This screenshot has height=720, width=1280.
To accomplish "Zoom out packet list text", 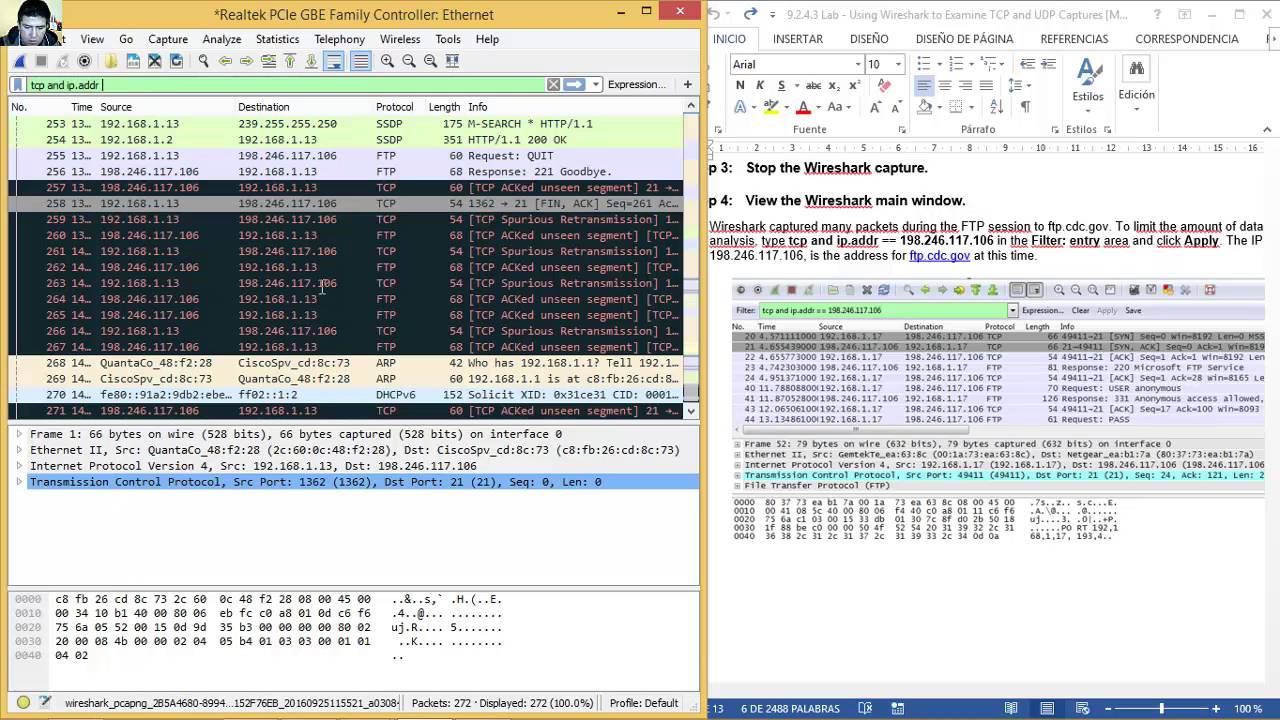I will click(409, 61).
